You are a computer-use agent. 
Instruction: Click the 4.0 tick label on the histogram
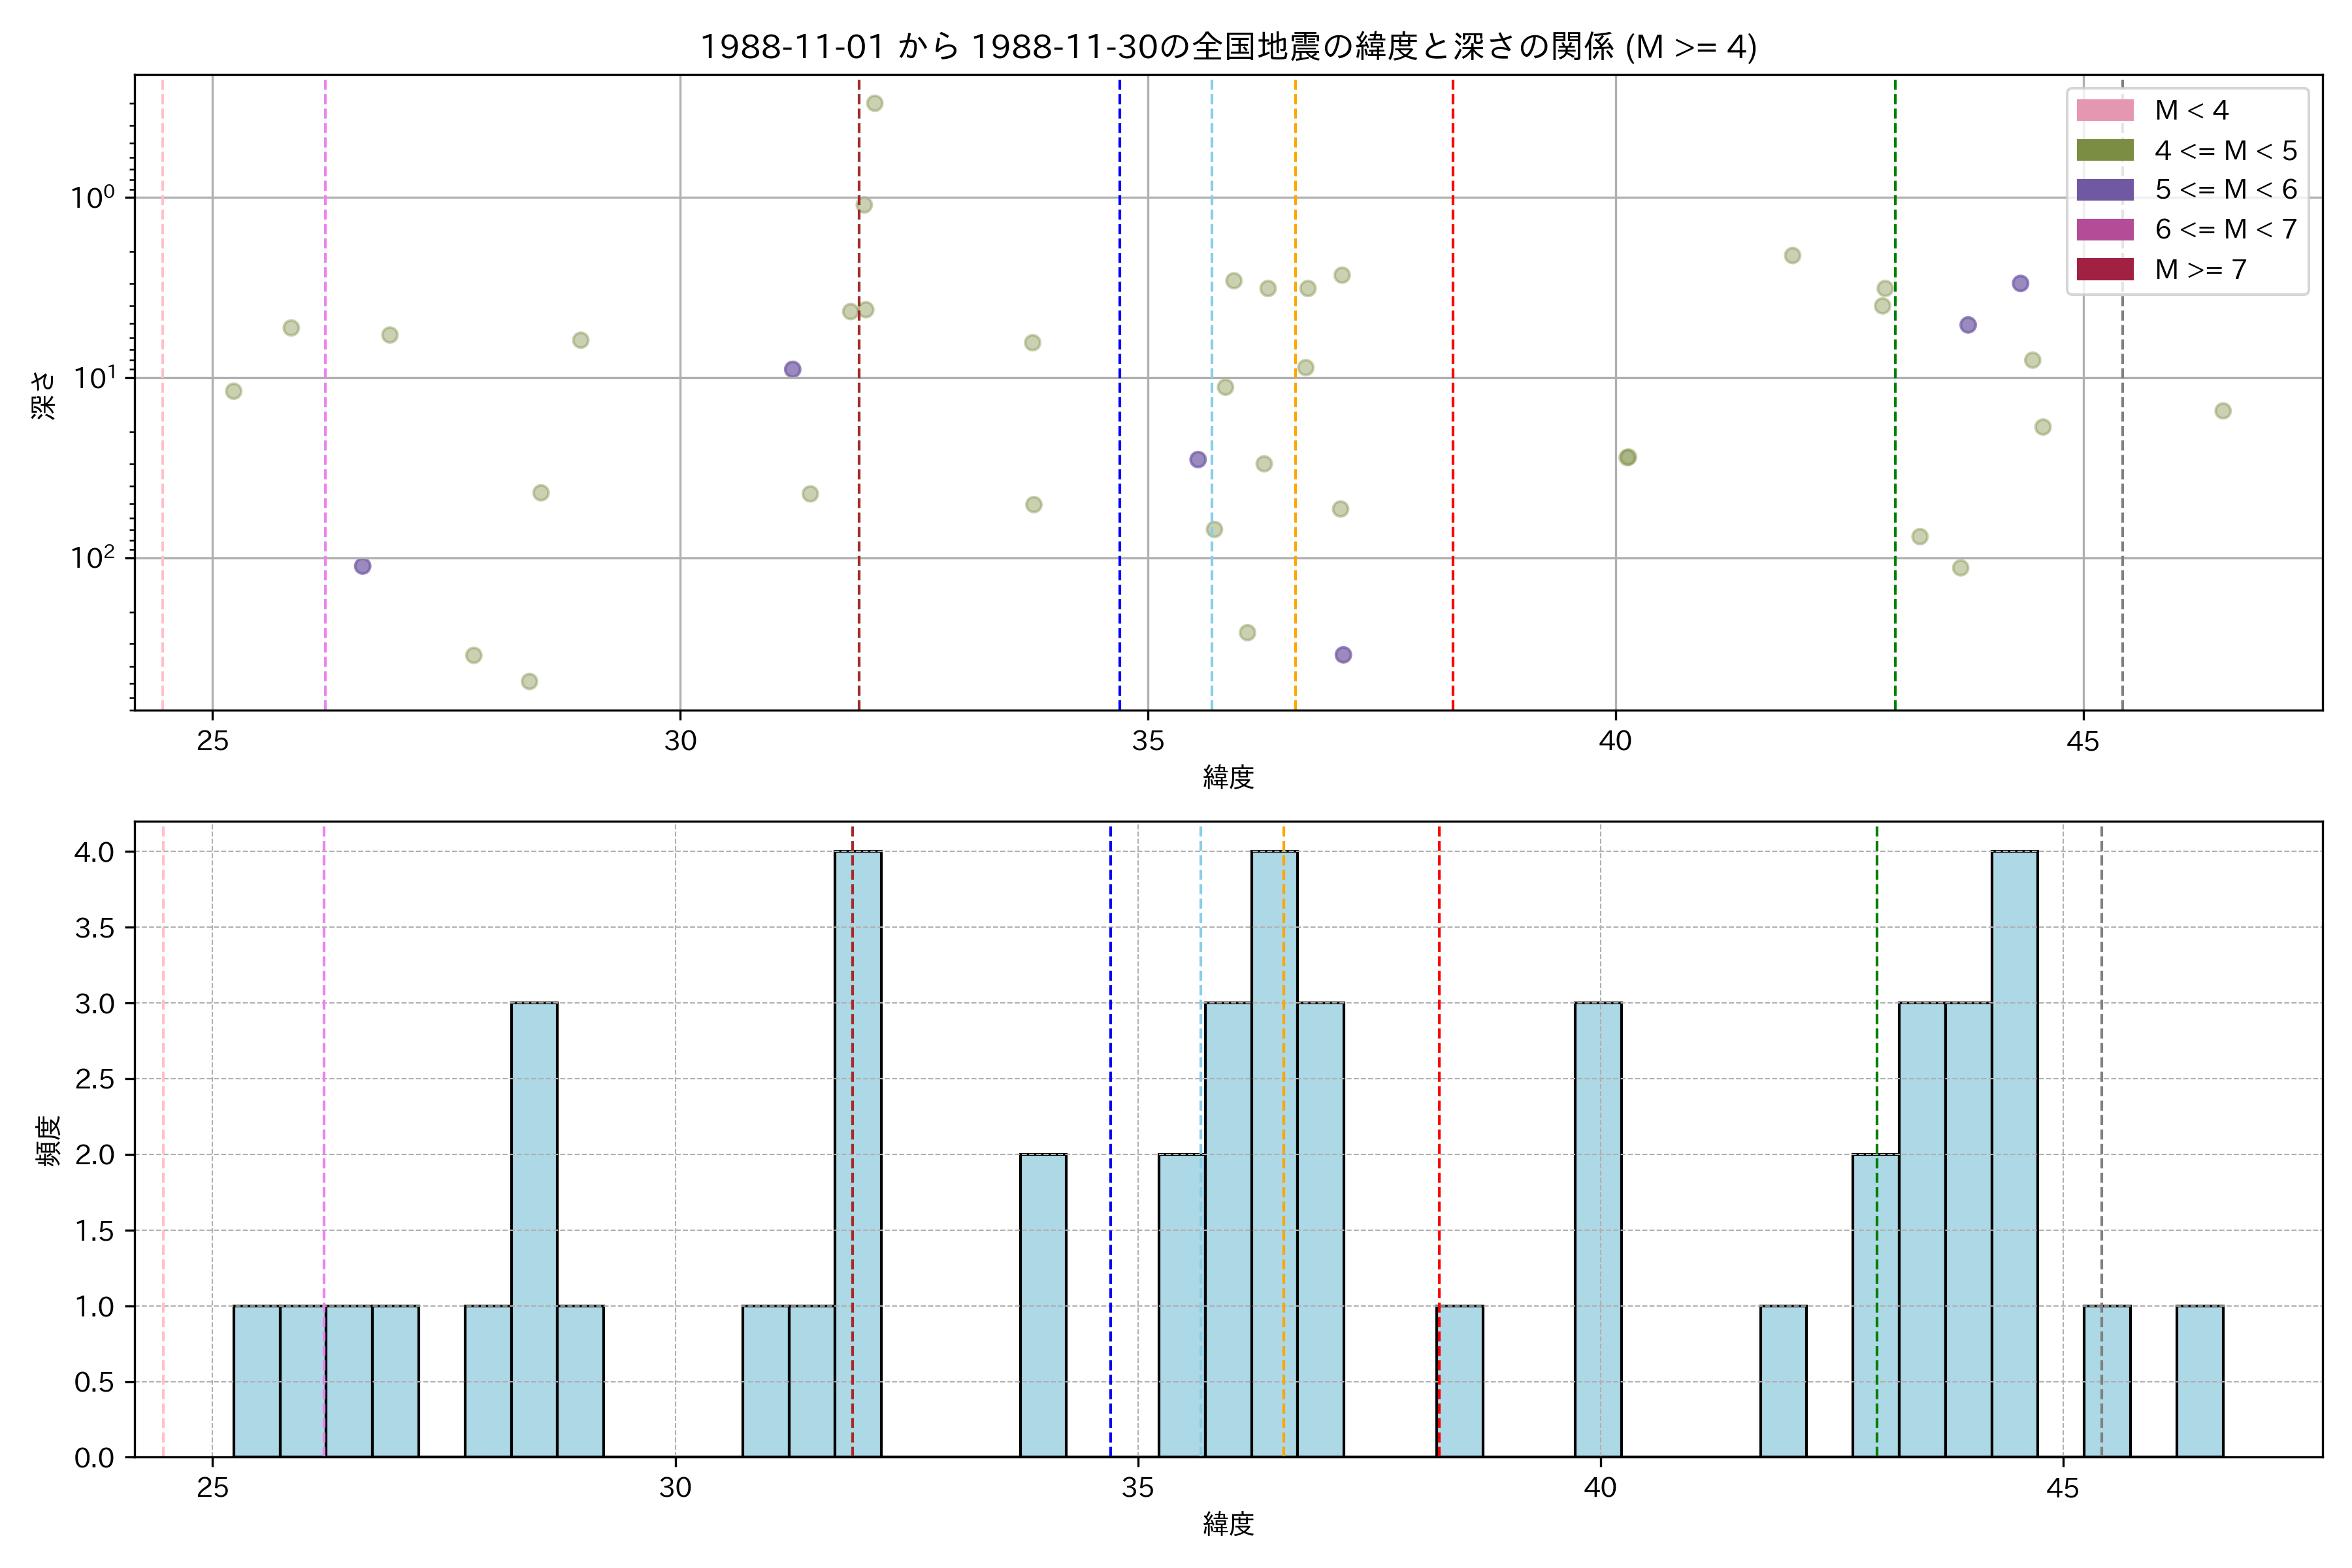(x=94, y=852)
